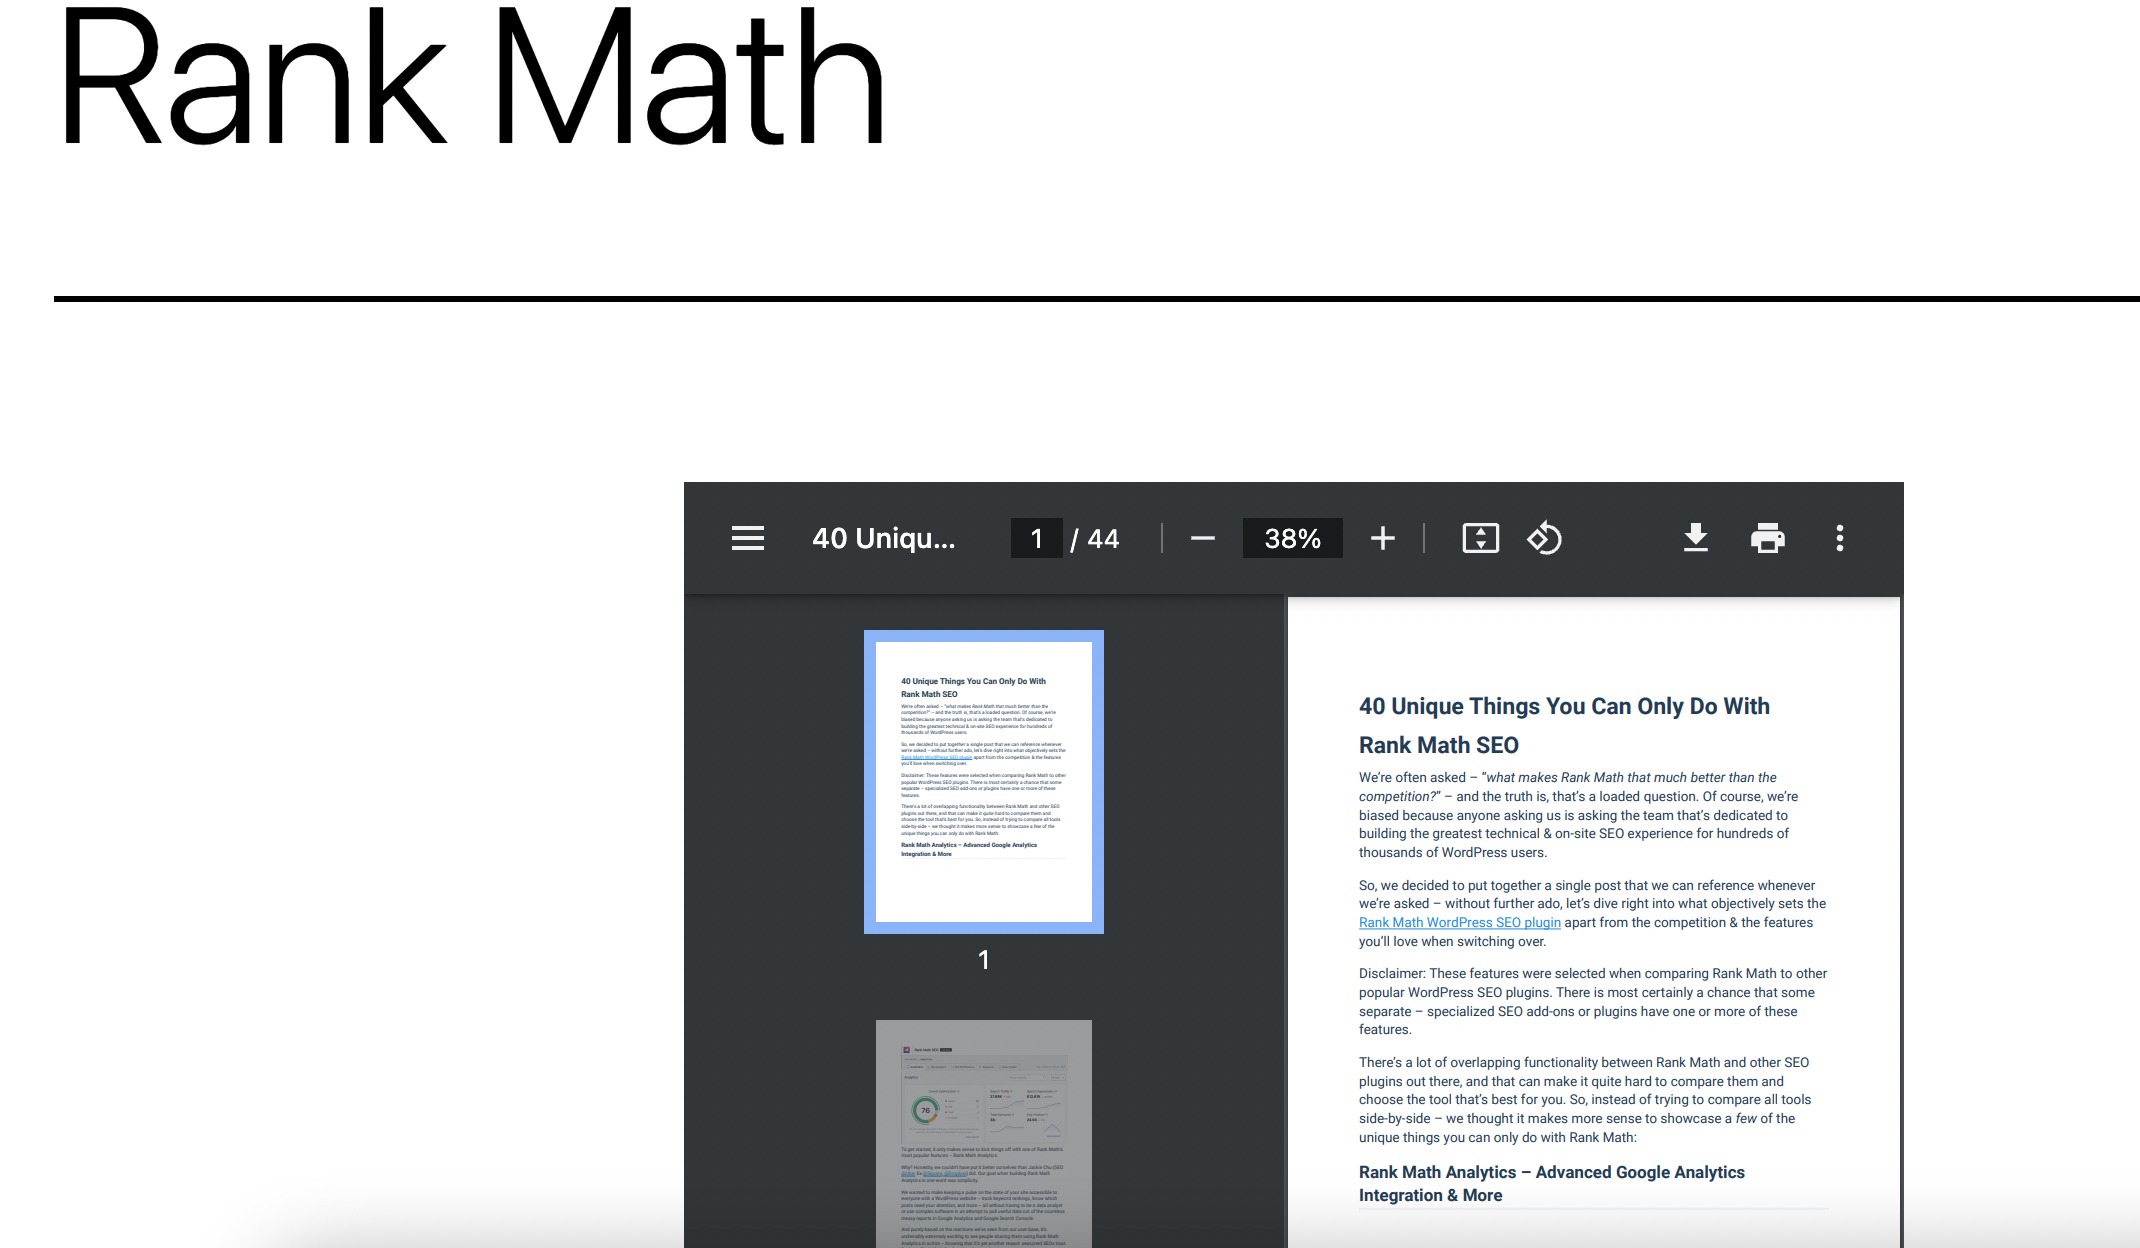Click the download icon to save PDF
This screenshot has width=2140, height=1248.
(1696, 538)
